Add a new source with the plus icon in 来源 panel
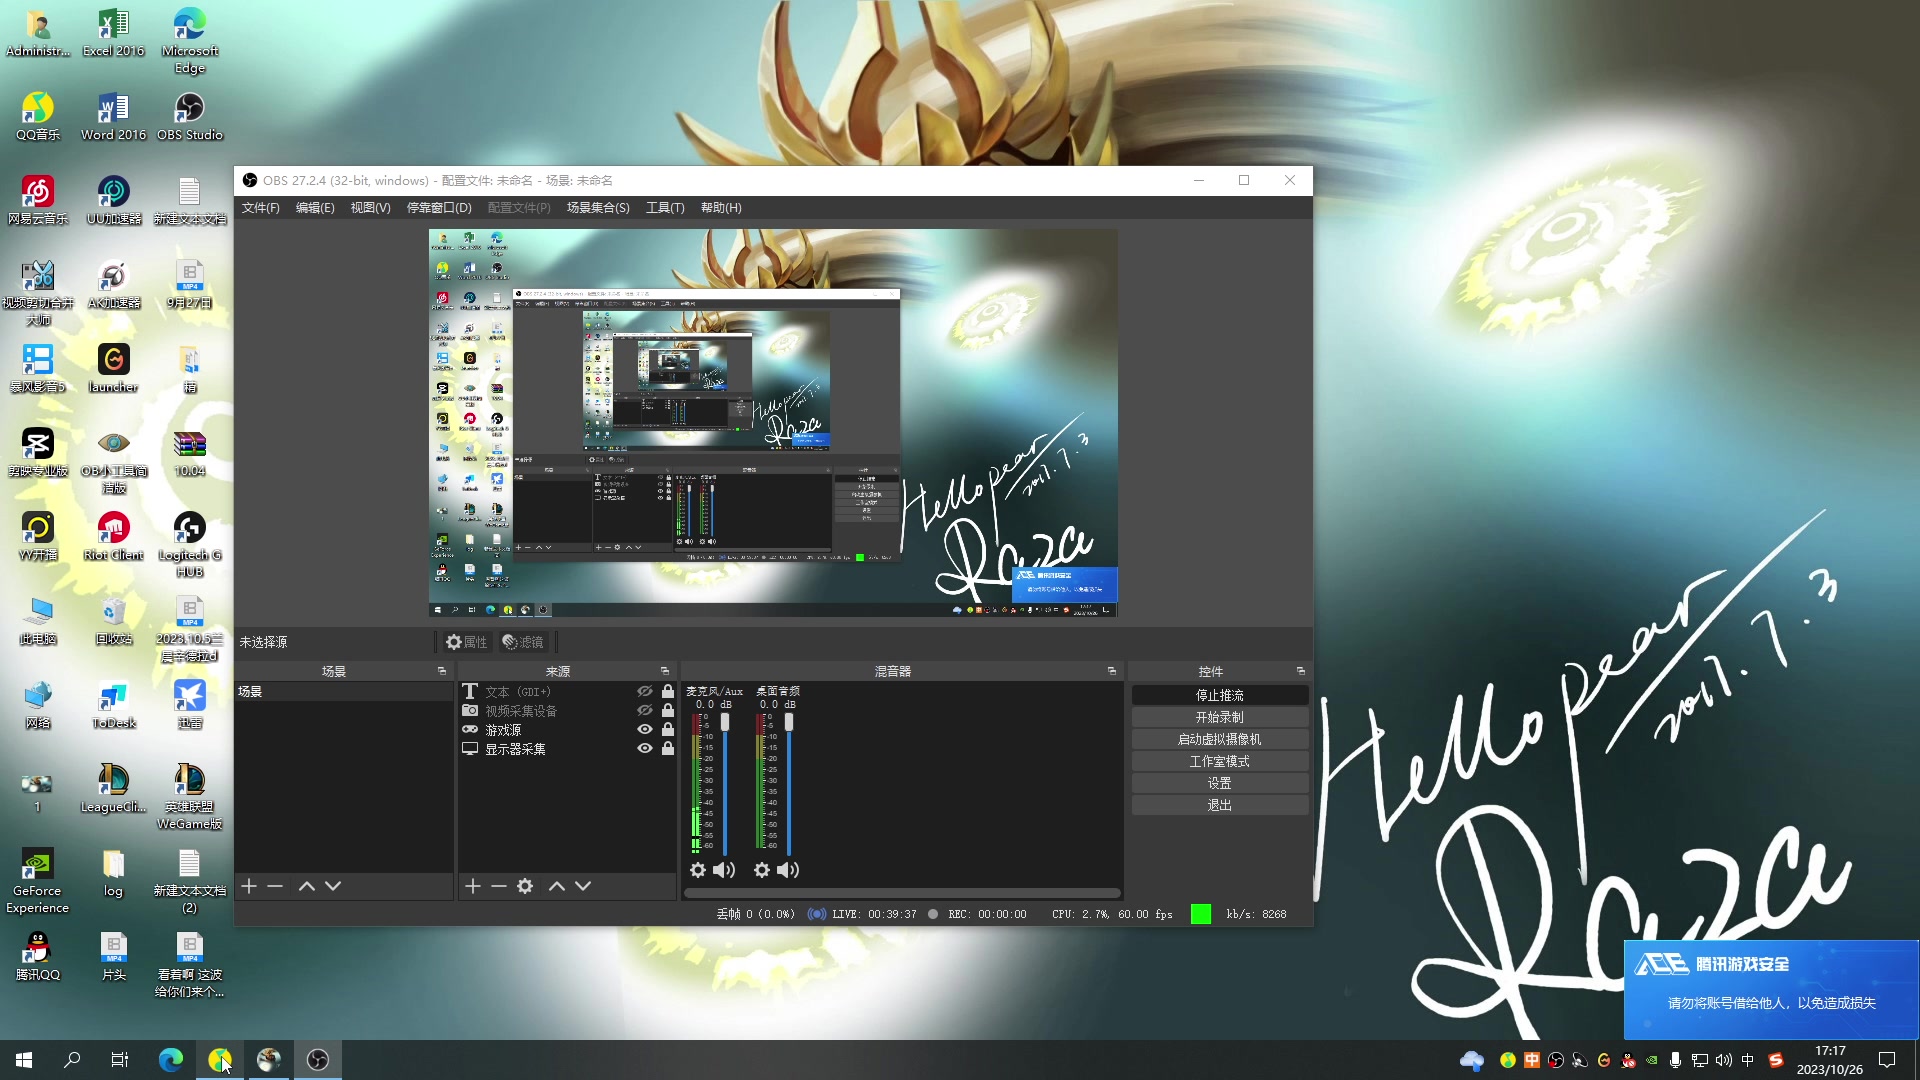1920x1080 pixels. (473, 886)
